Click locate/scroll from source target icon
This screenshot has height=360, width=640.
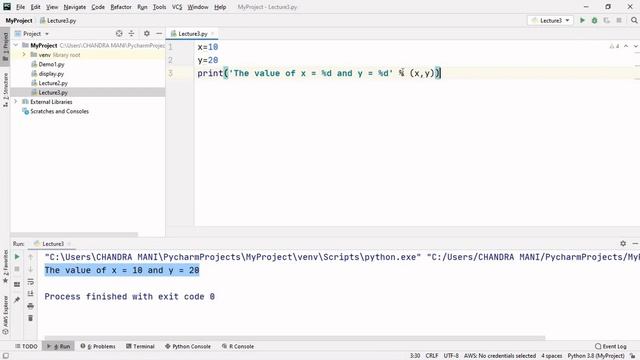coord(119,33)
